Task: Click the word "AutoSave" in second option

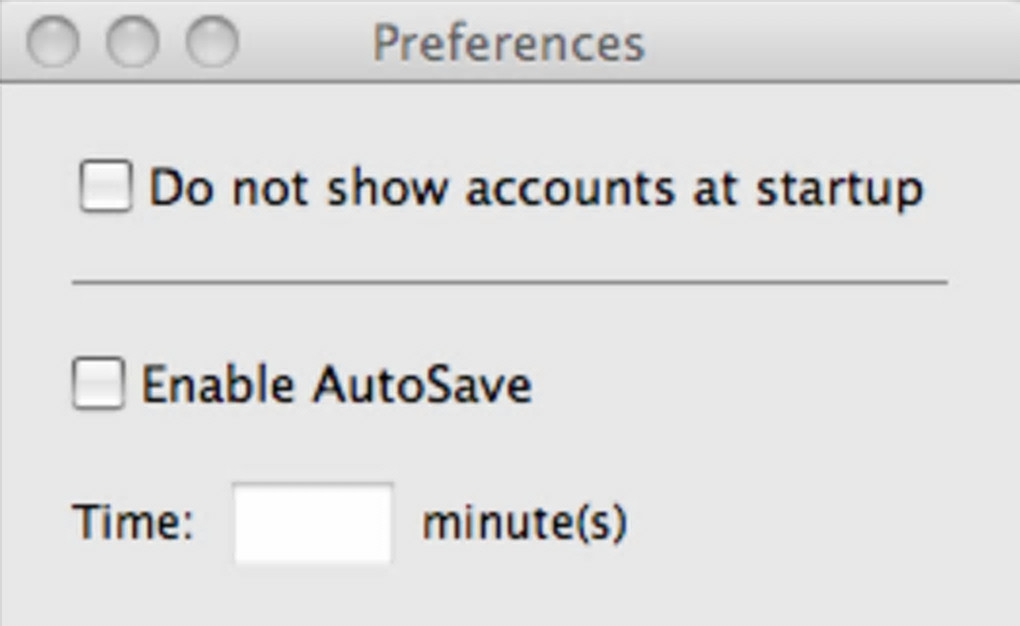Action: coord(421,385)
